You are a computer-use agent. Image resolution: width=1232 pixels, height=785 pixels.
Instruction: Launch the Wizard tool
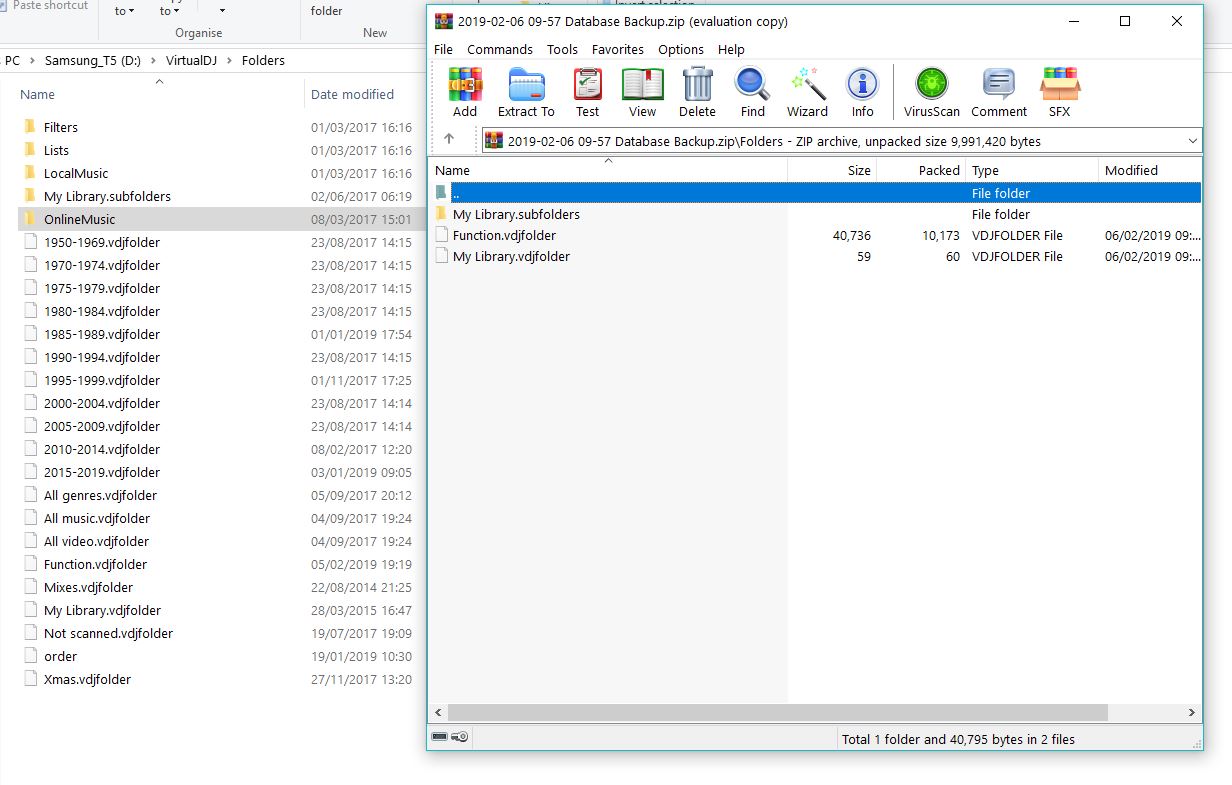pyautogui.click(x=807, y=92)
